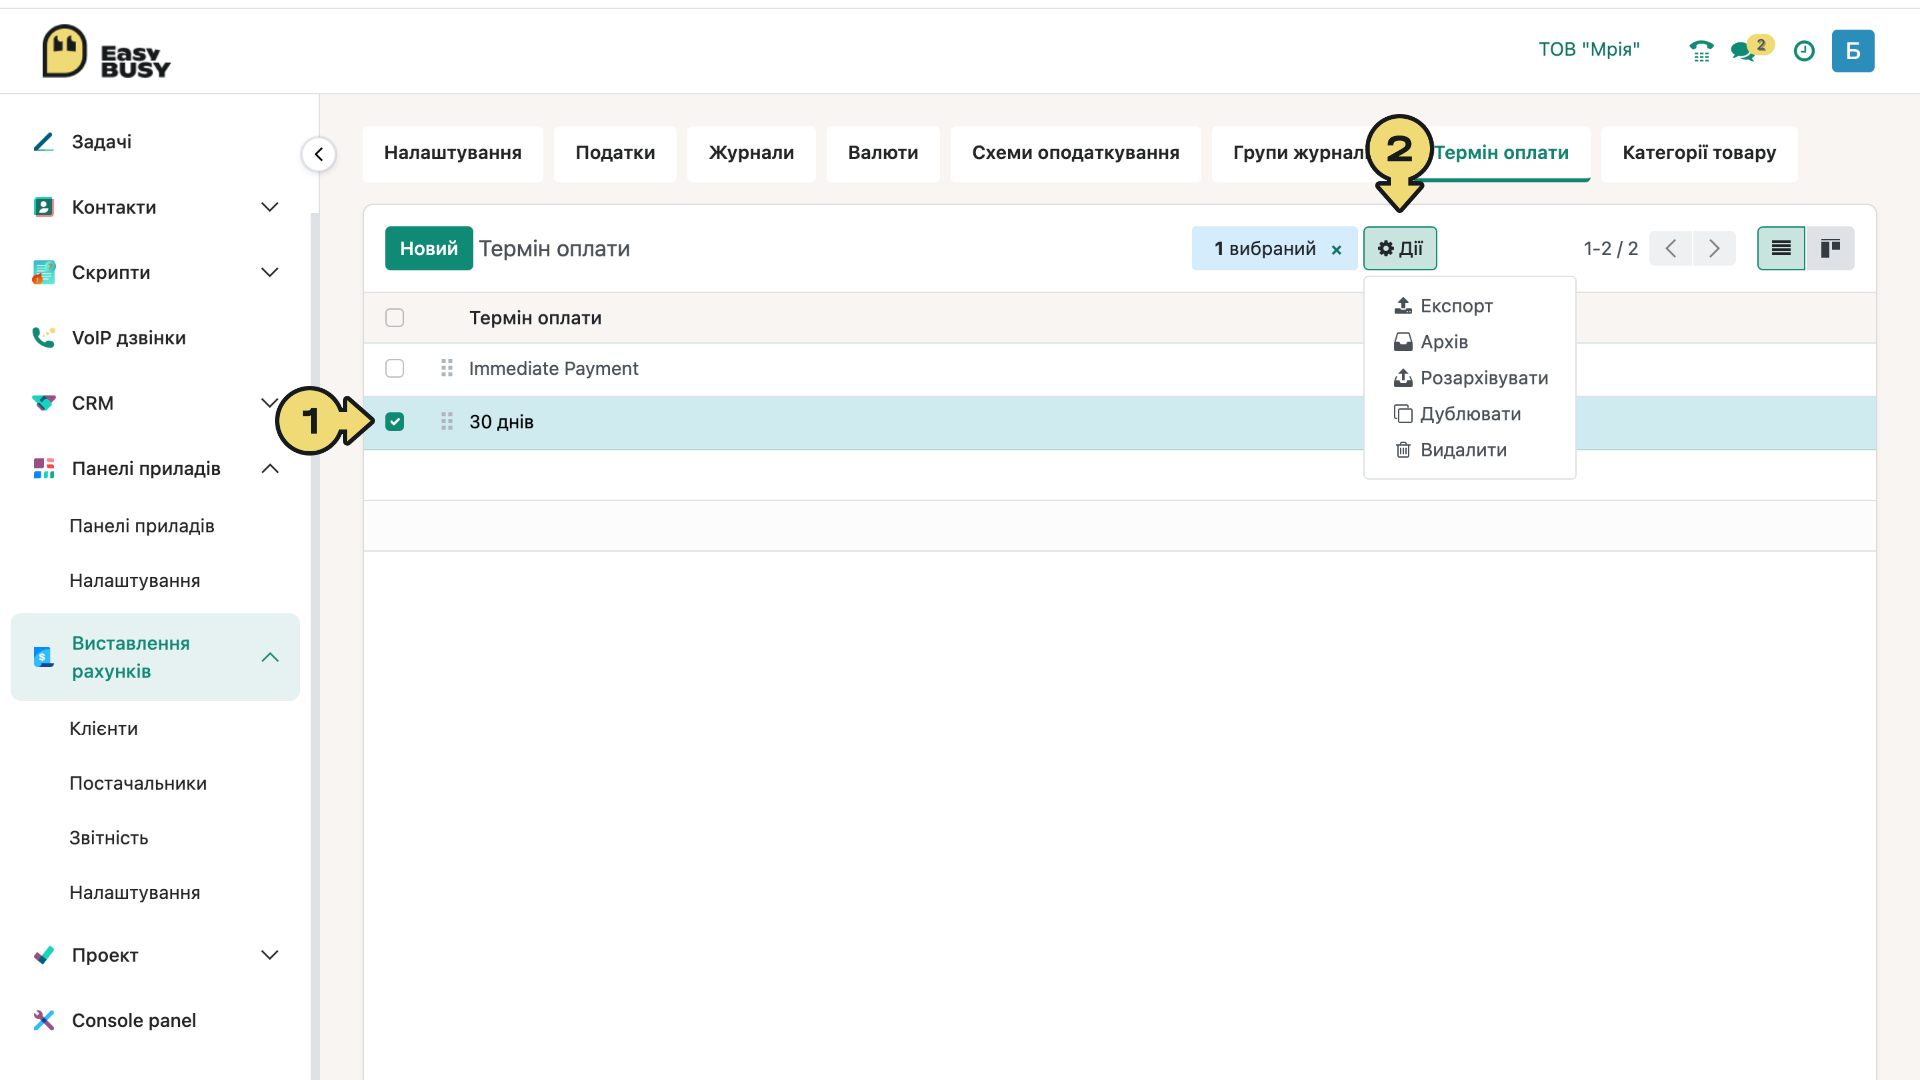
Task: Open the EasyBusy logo home
Action: click(x=106, y=52)
